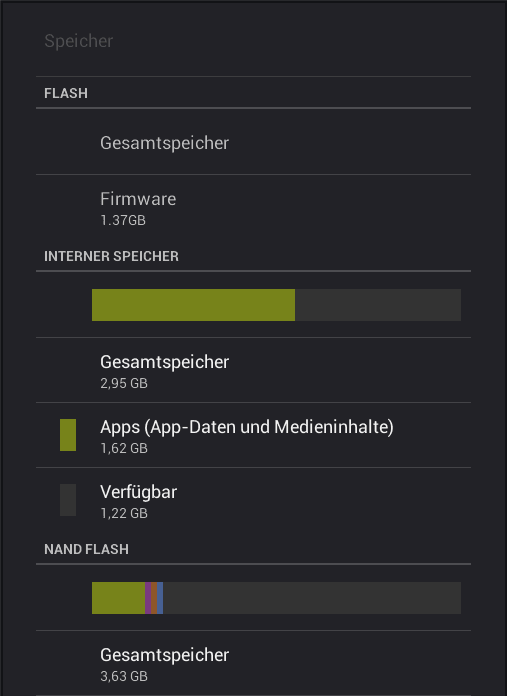This screenshot has height=696, width=507.
Task: Tap Gesamtspeicher 3,63 GB under NAND Flash
Action: pyautogui.click(x=254, y=663)
